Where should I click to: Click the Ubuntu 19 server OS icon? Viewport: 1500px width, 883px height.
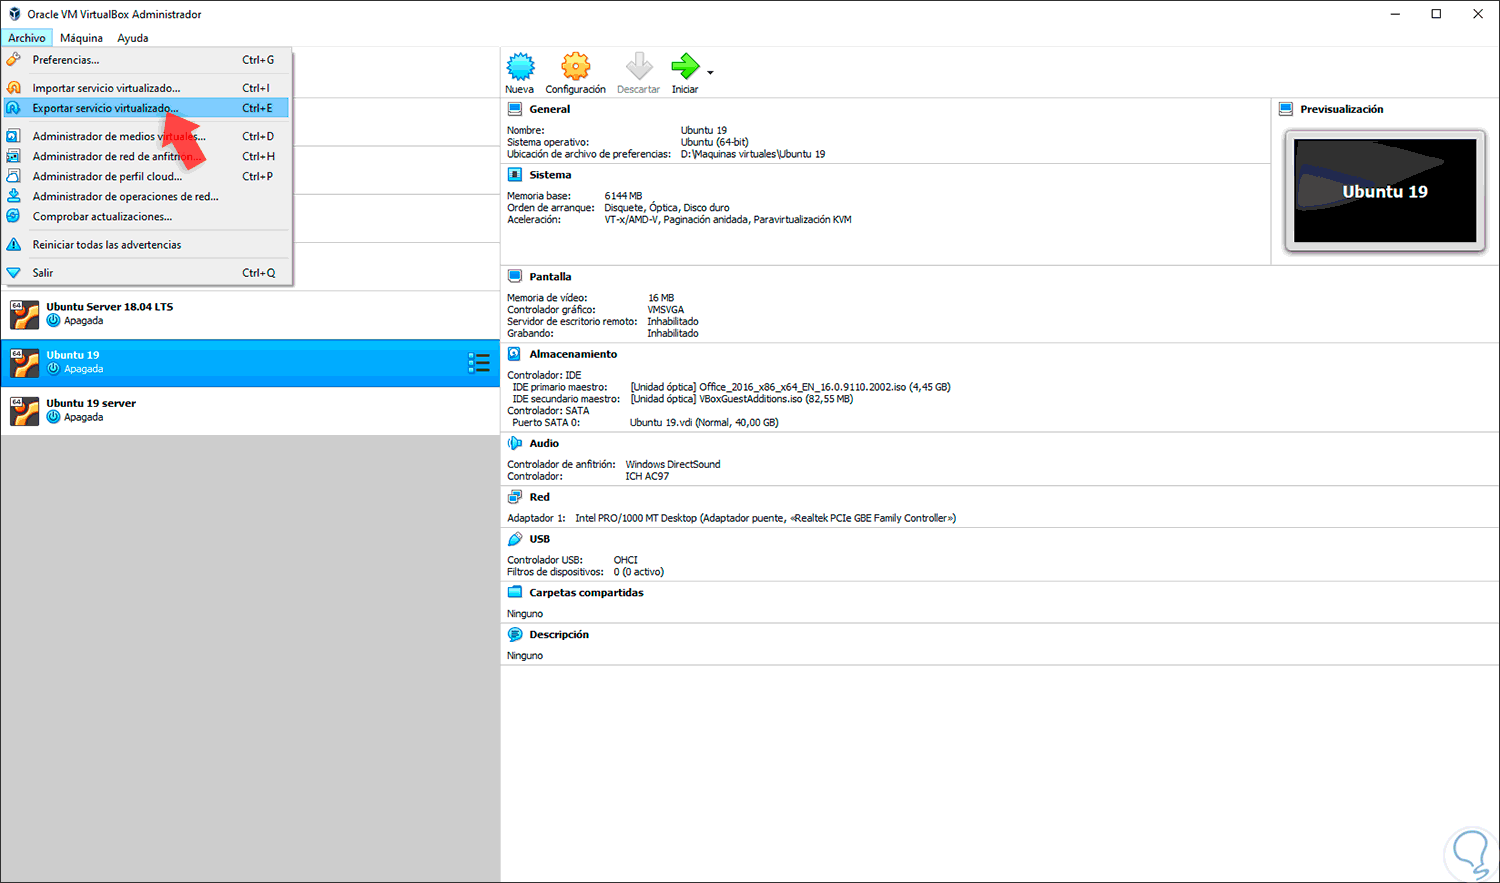click(x=24, y=410)
